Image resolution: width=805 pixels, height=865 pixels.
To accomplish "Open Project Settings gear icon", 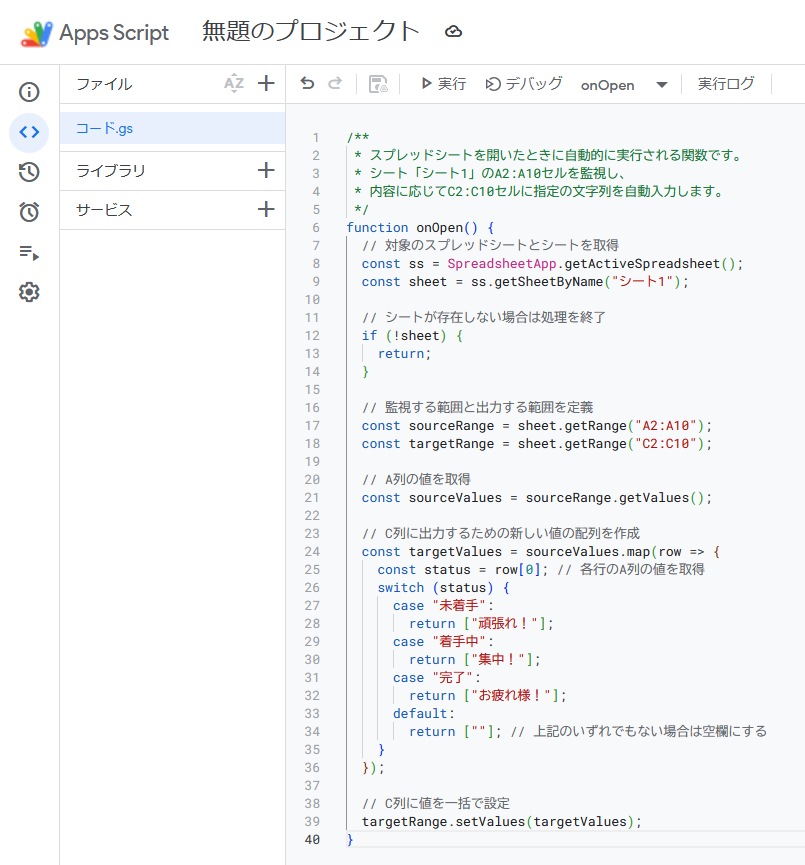I will coord(29,292).
